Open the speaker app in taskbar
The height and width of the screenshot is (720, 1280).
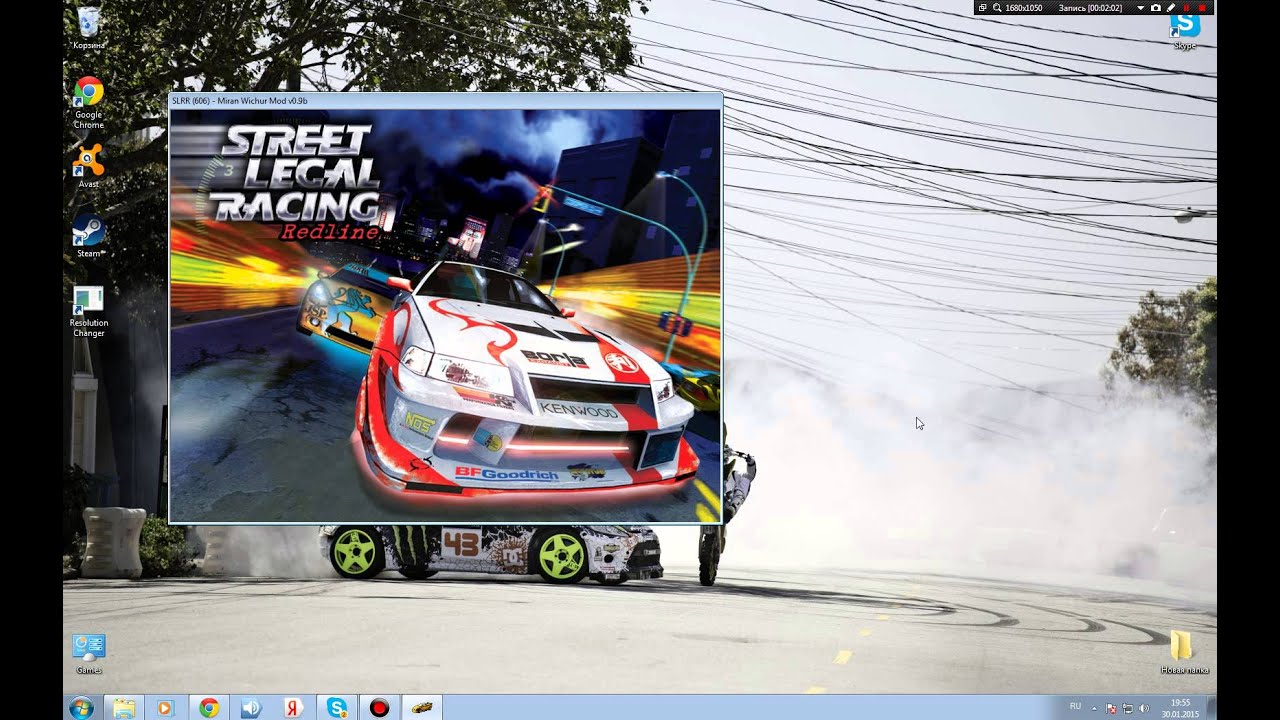[x=251, y=708]
